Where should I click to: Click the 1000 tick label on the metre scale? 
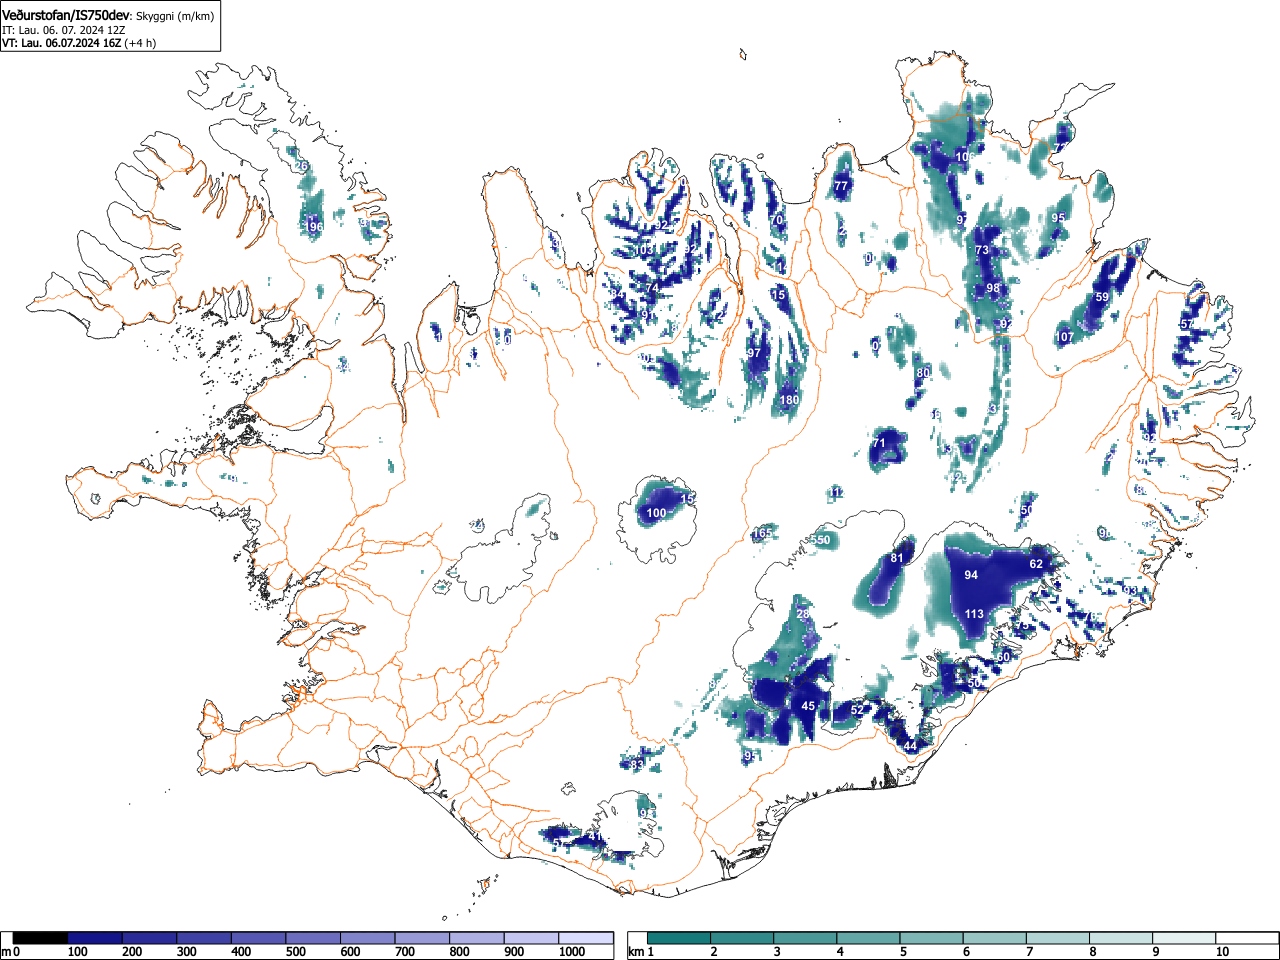(572, 952)
